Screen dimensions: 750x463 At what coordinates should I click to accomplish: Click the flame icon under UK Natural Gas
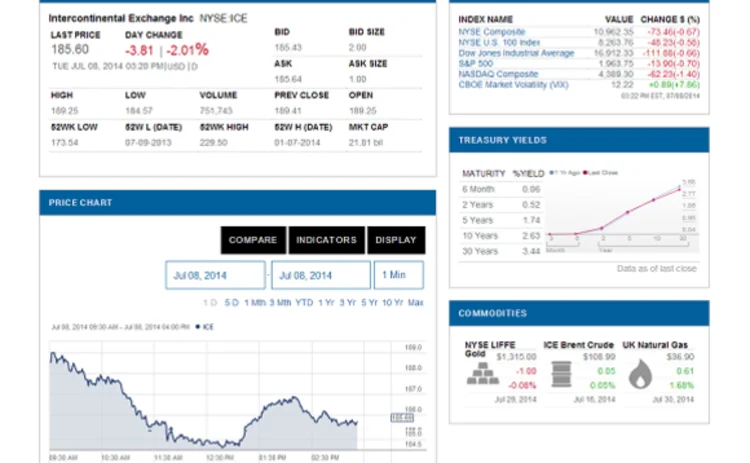640,374
